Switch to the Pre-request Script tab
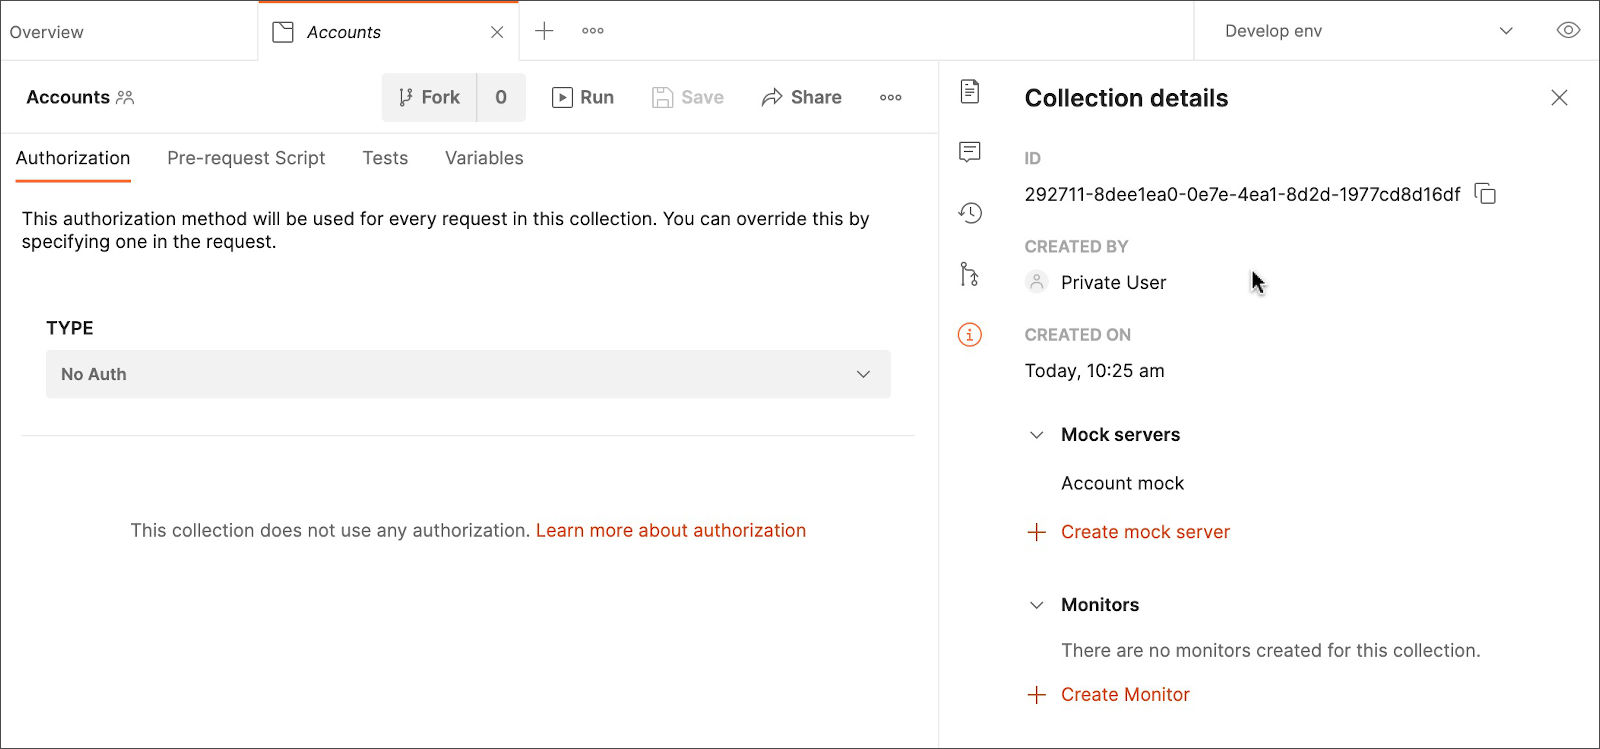 tap(246, 158)
